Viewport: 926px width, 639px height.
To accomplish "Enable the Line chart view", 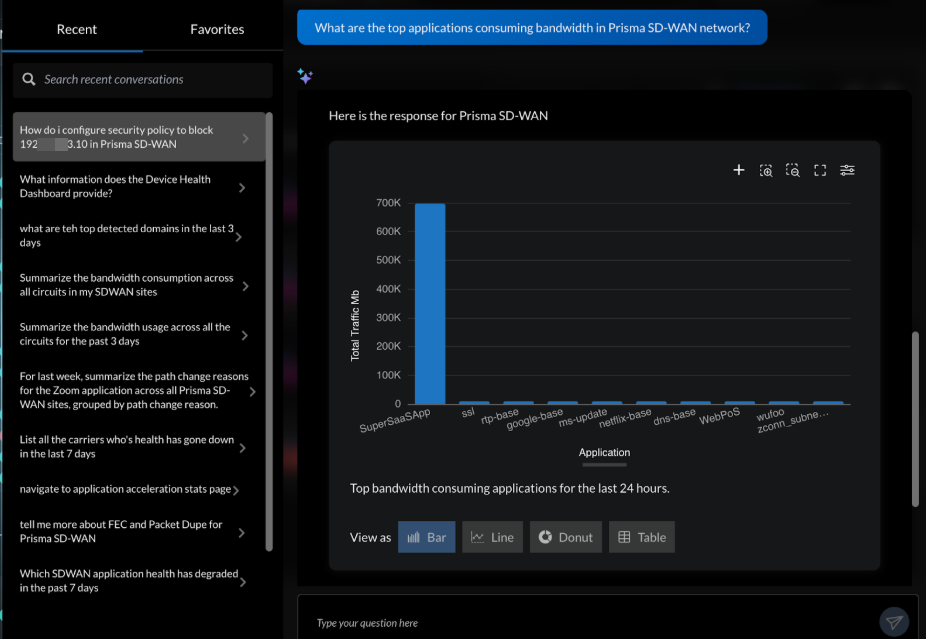I will (x=492, y=537).
